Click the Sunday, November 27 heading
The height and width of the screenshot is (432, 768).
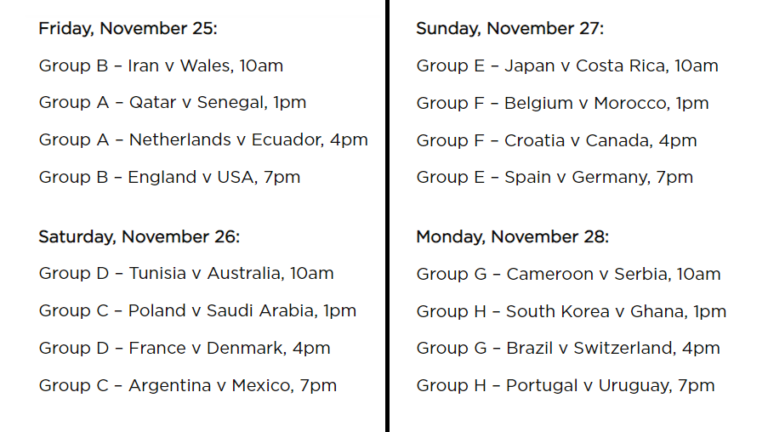coord(510,29)
